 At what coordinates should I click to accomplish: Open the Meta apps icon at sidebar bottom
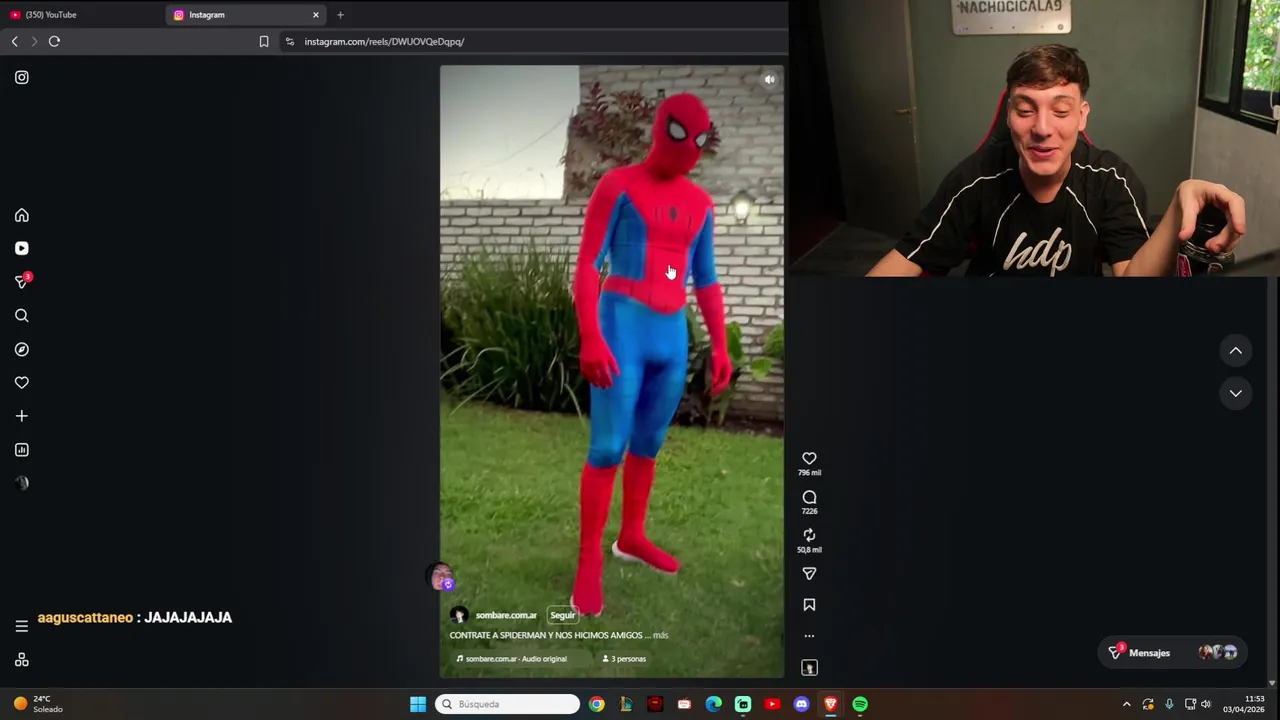click(22, 660)
